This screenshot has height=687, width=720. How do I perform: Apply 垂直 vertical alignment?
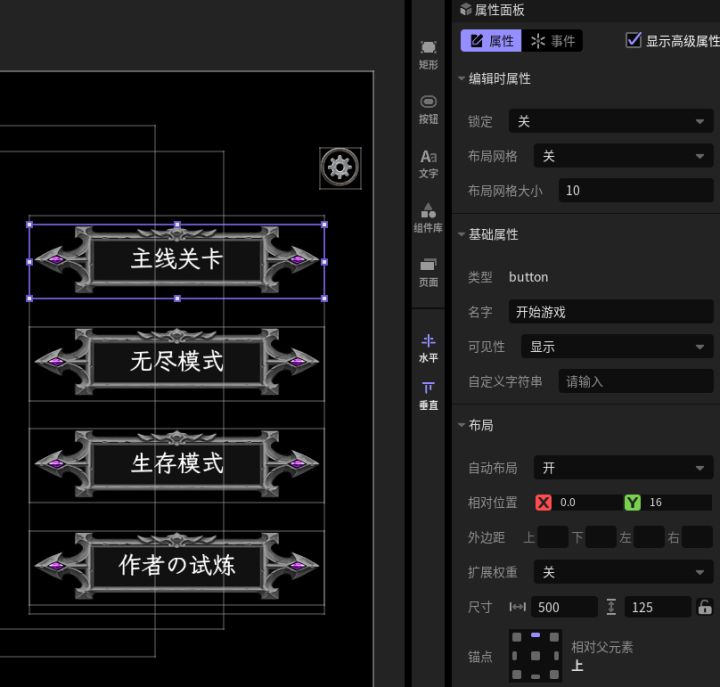428,395
